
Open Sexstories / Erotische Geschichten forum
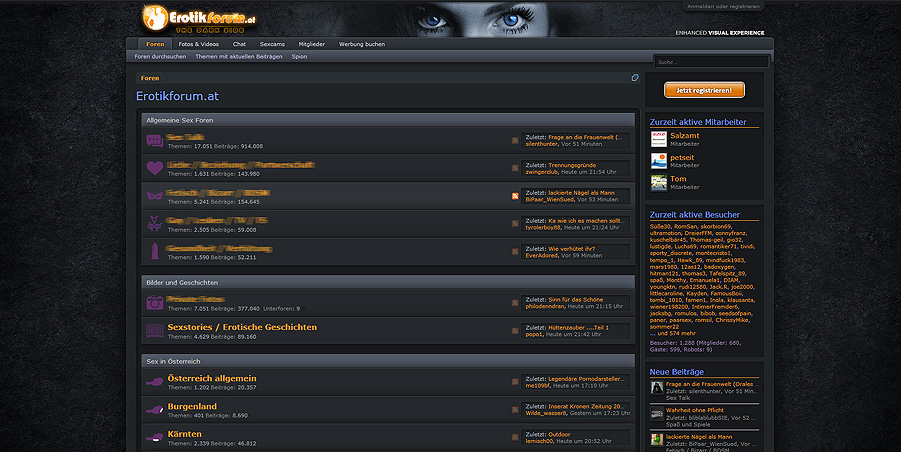242,327
